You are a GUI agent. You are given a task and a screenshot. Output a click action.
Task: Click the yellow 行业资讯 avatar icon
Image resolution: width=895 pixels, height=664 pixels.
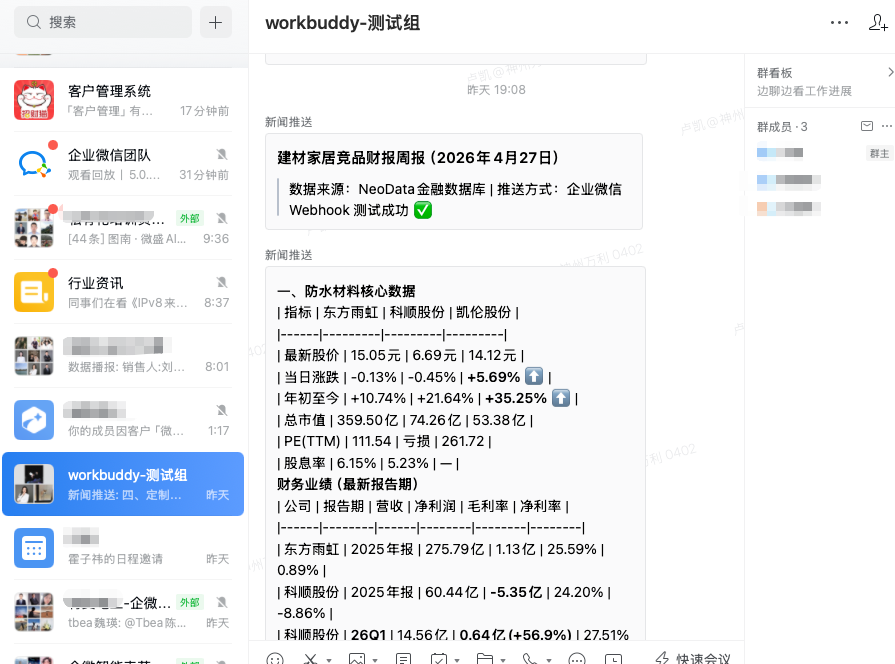point(34,292)
